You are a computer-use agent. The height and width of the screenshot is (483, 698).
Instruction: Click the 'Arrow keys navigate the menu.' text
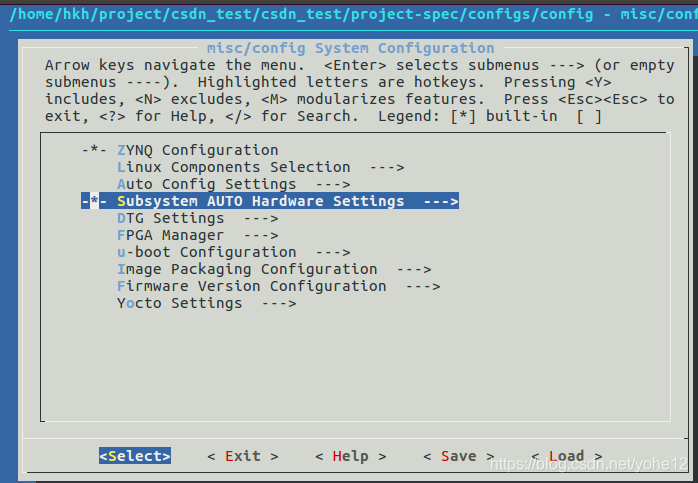pos(174,65)
